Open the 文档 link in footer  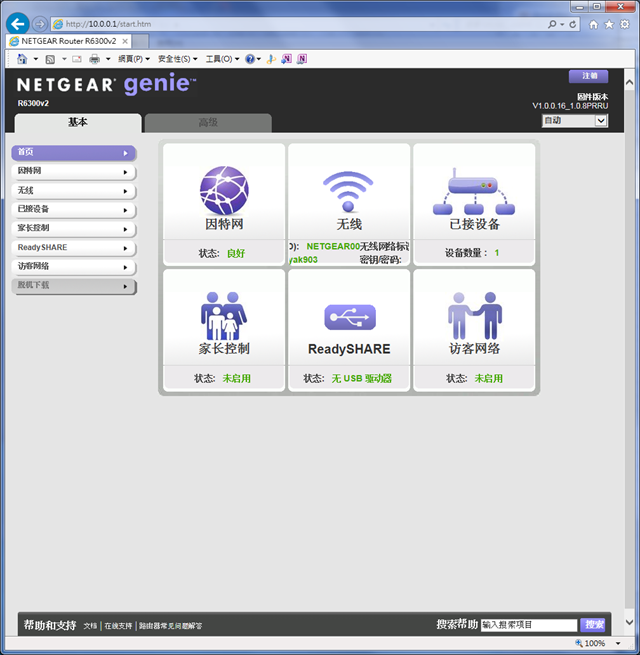point(90,626)
